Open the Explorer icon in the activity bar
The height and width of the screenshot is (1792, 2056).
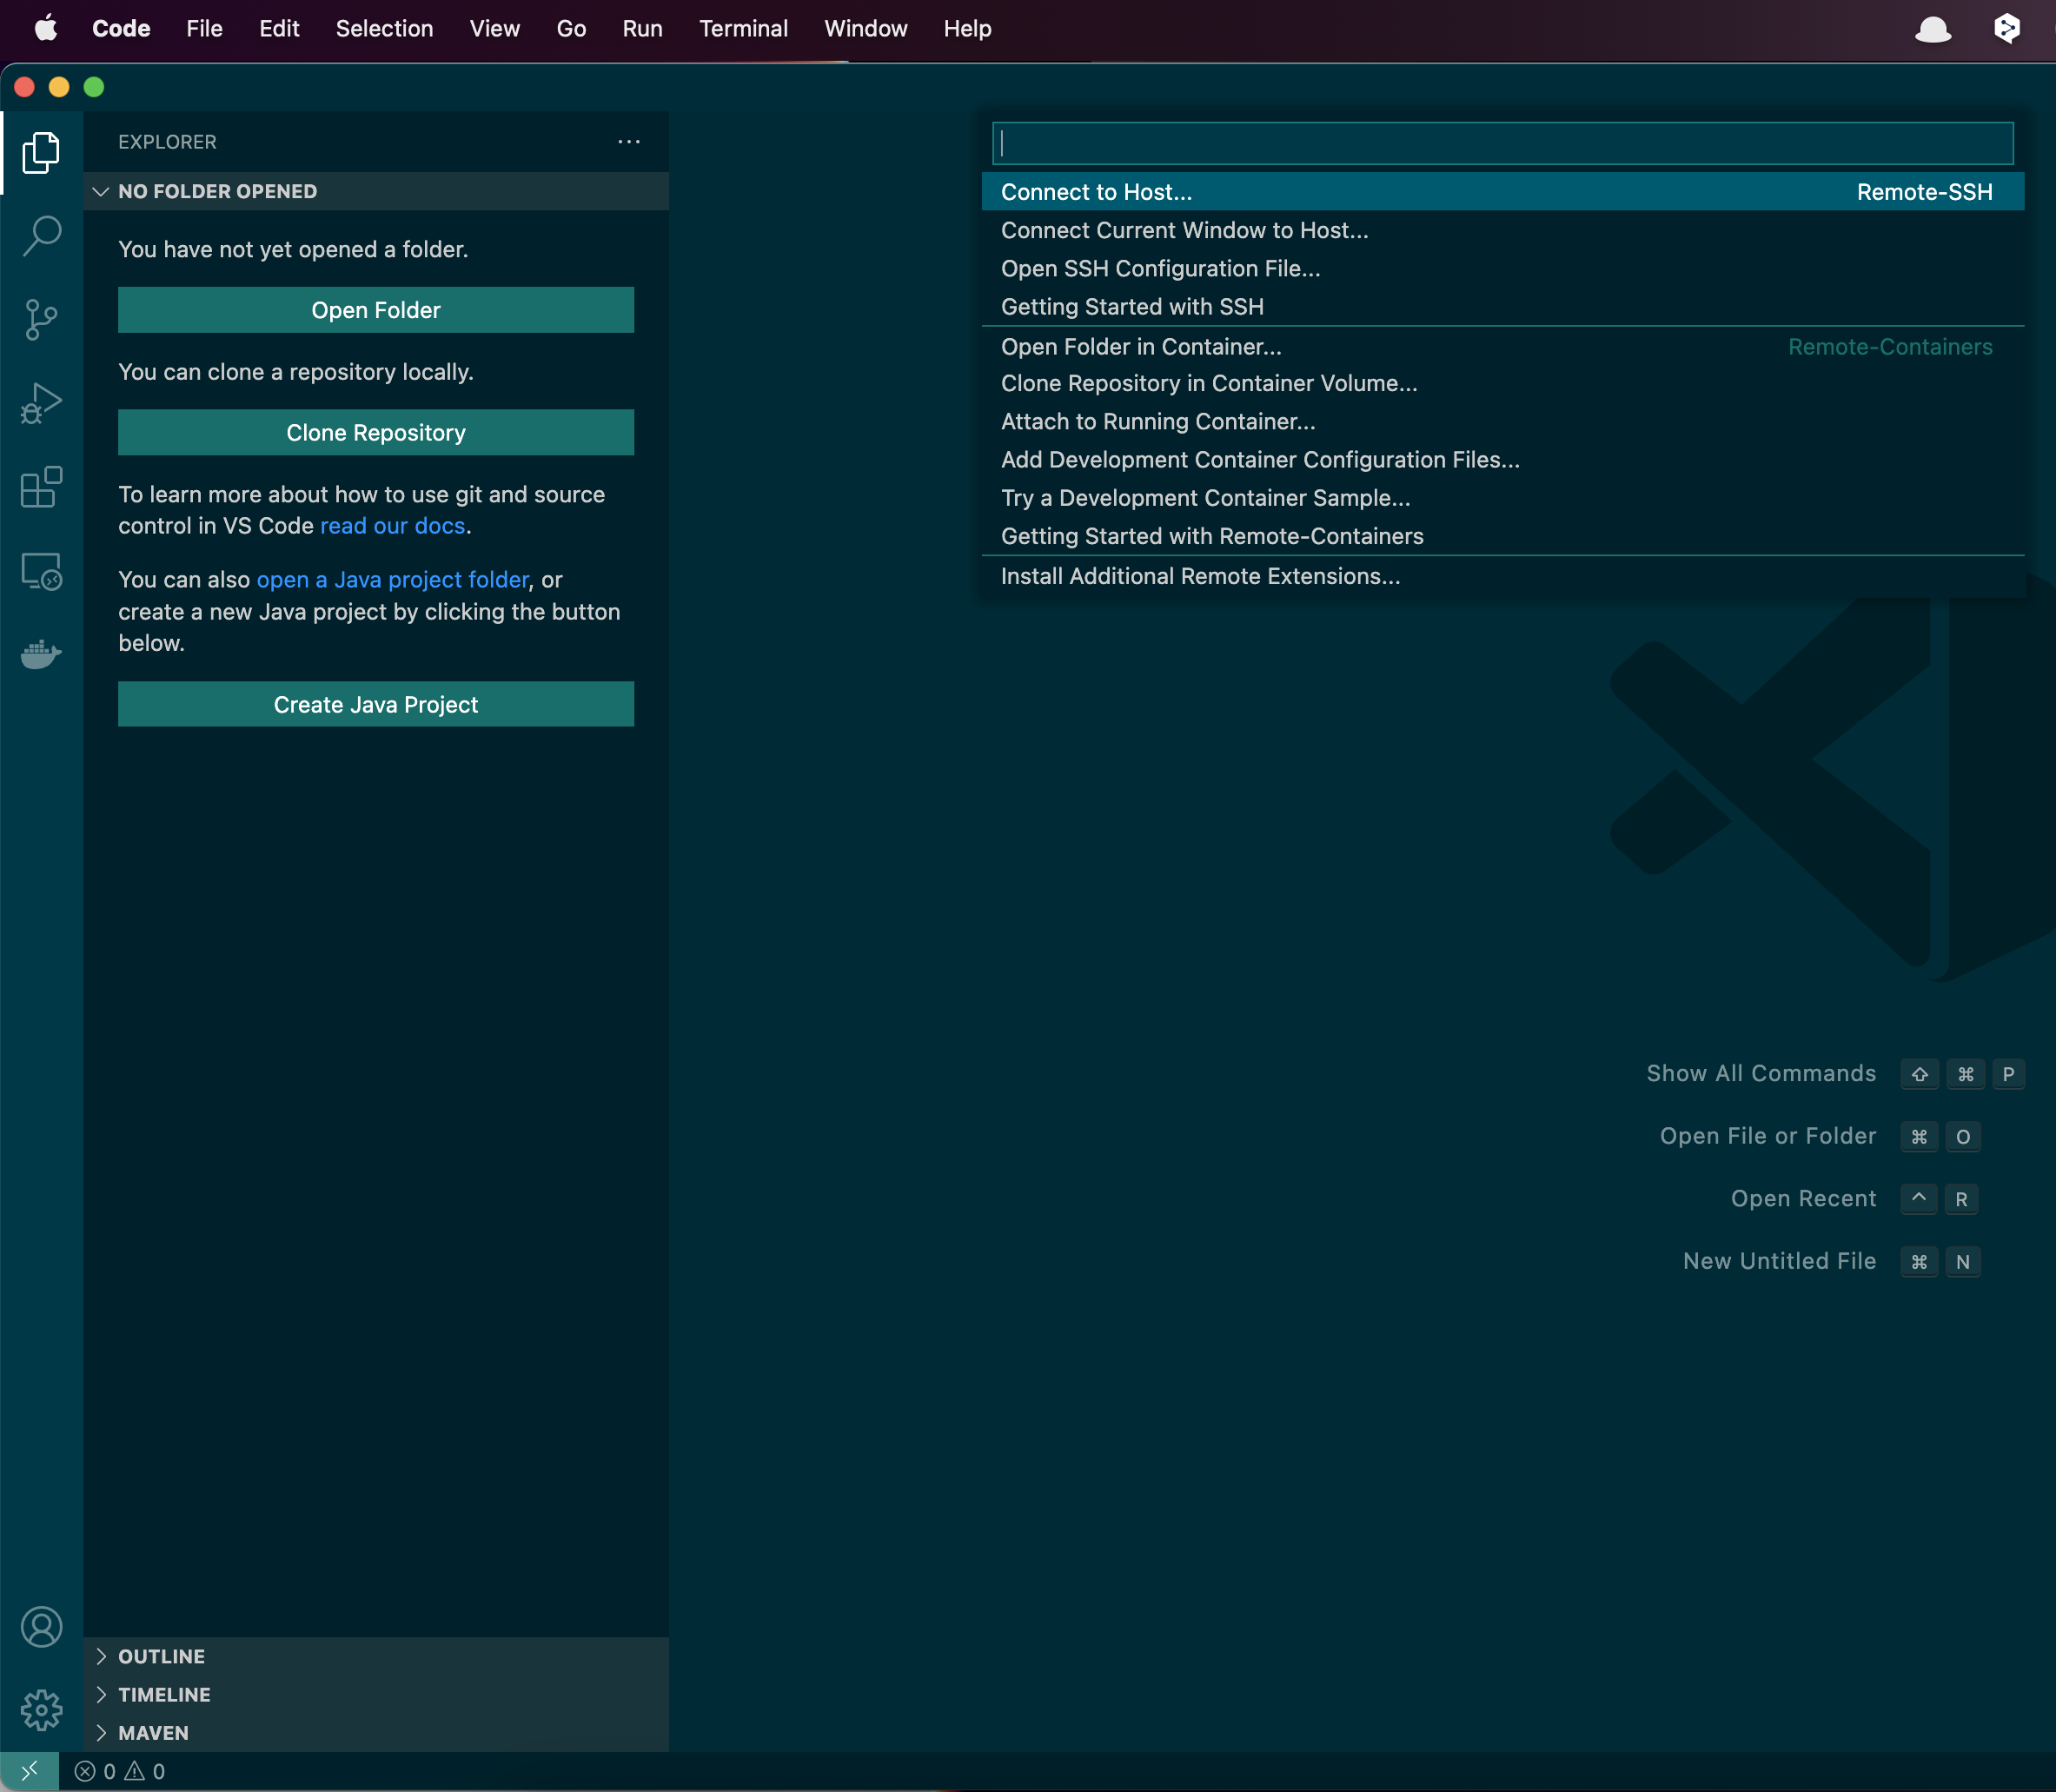tap(41, 152)
